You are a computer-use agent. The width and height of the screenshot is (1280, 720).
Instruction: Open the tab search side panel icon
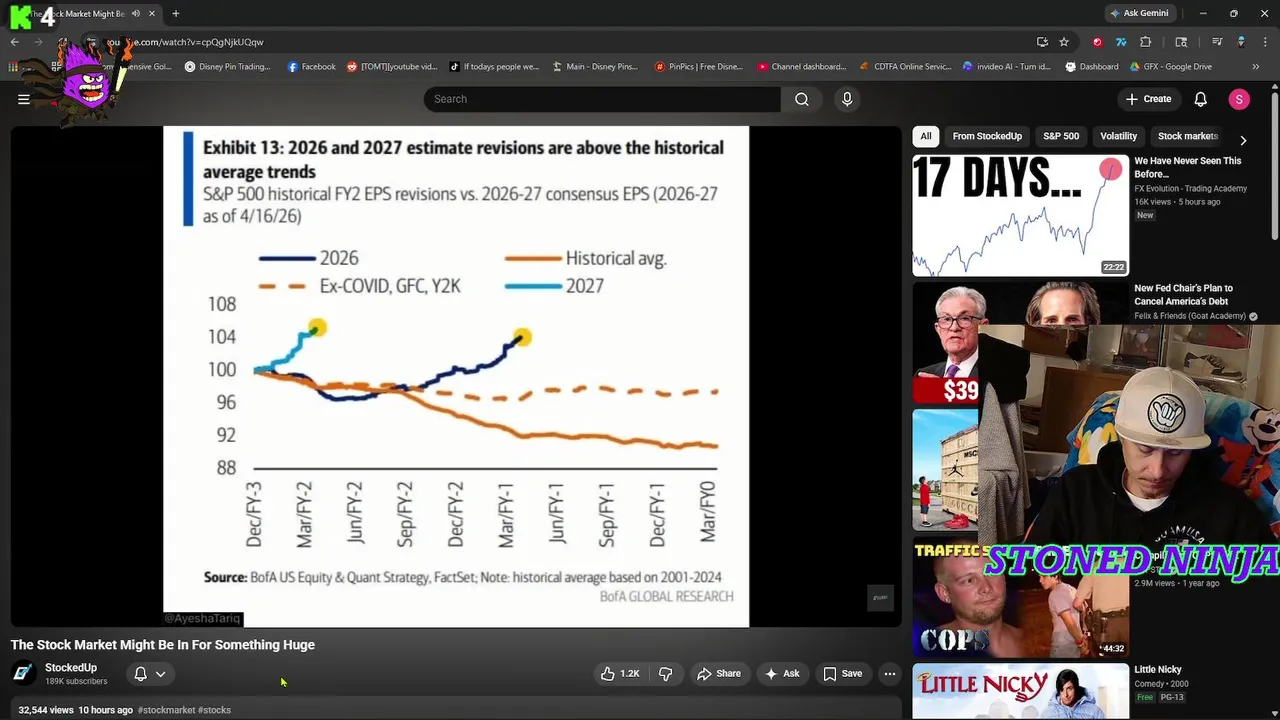coord(1181,42)
